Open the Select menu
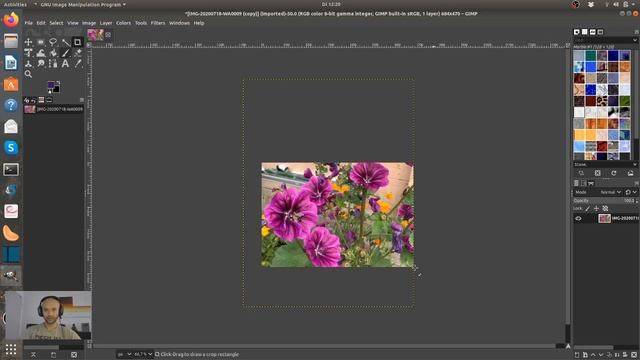Image resolution: width=640 pixels, height=360 pixels. pos(56,23)
